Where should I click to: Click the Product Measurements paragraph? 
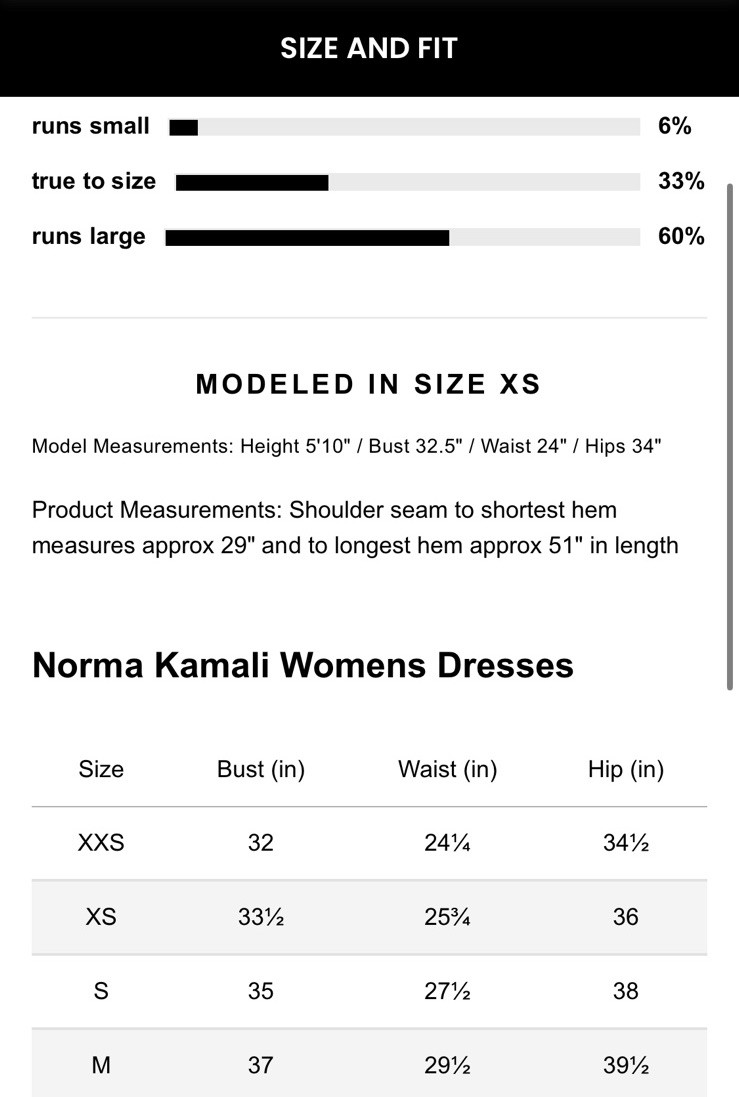point(355,527)
